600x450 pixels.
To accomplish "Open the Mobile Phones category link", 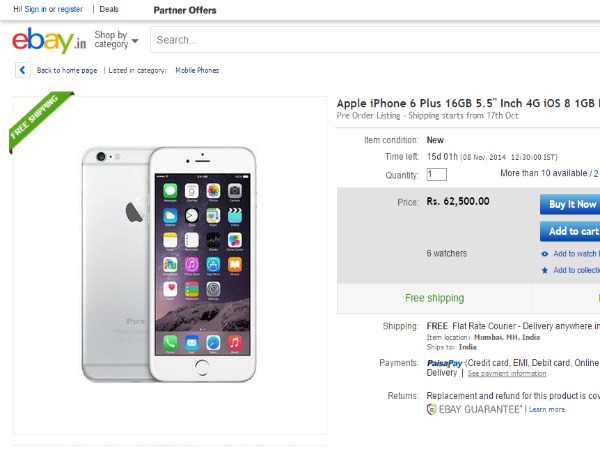I will (197, 70).
